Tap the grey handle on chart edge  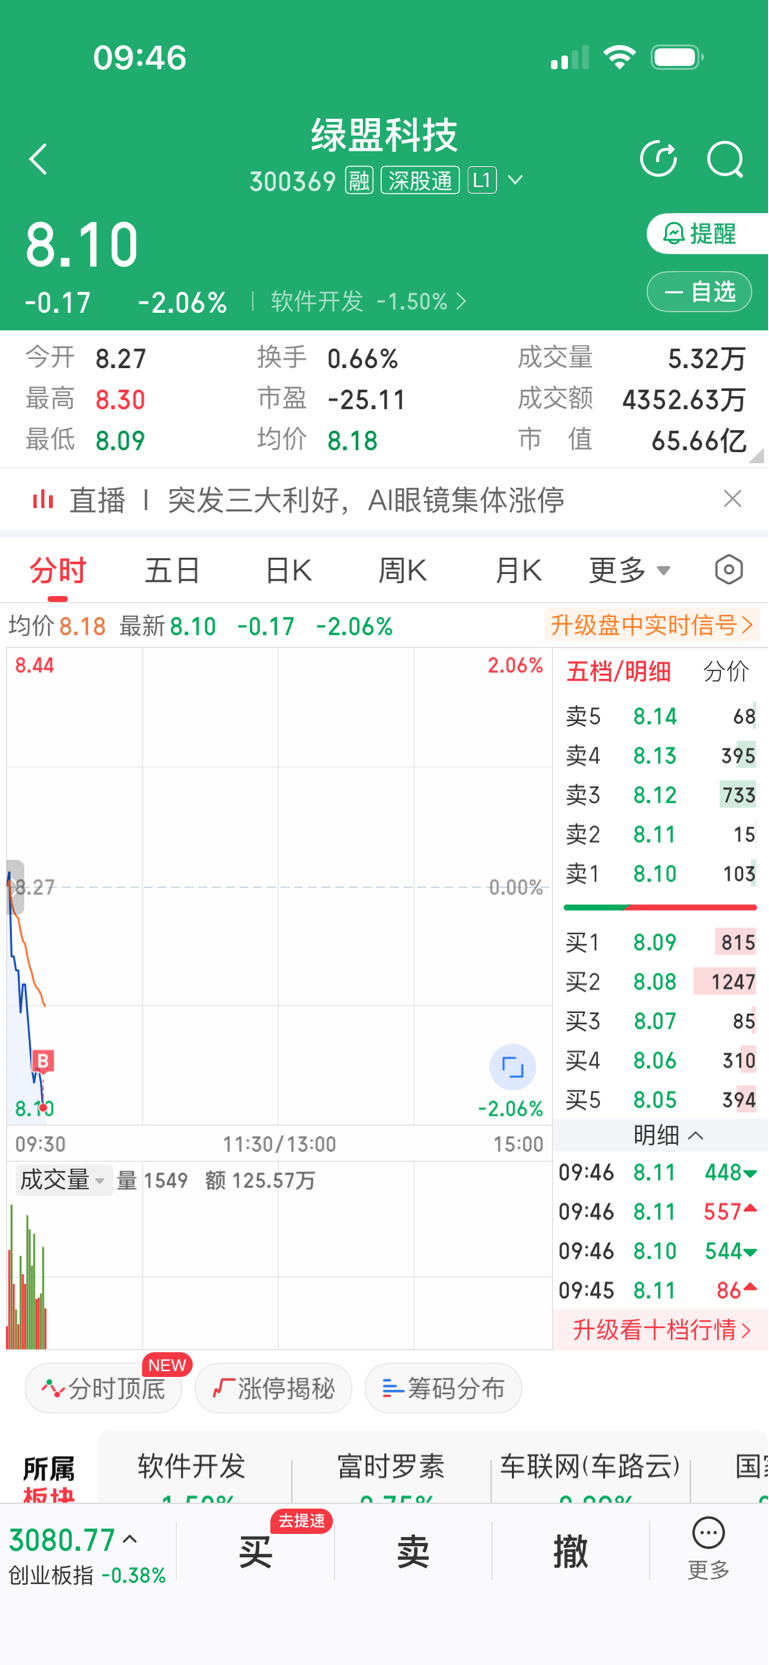pos(14,887)
